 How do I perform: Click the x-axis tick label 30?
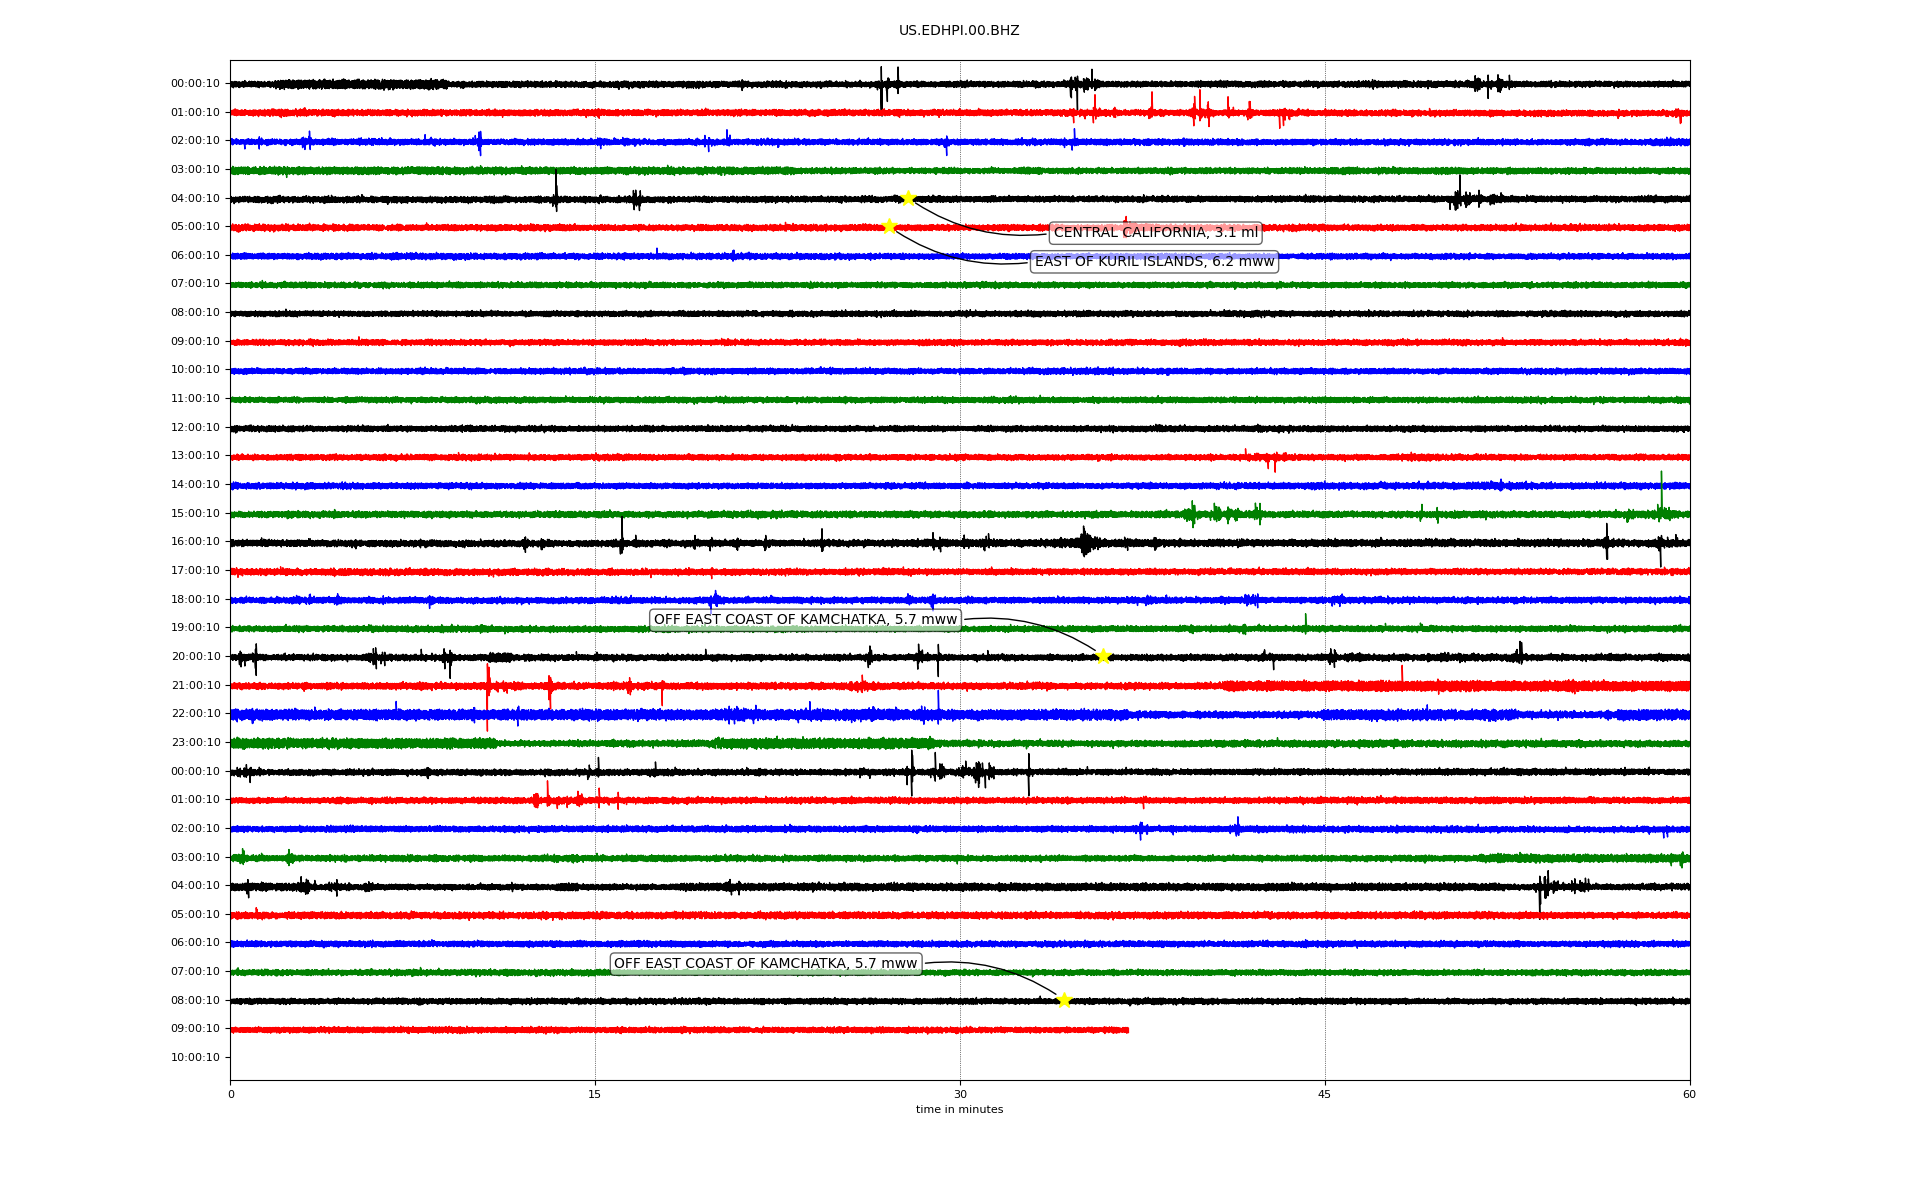point(960,1094)
